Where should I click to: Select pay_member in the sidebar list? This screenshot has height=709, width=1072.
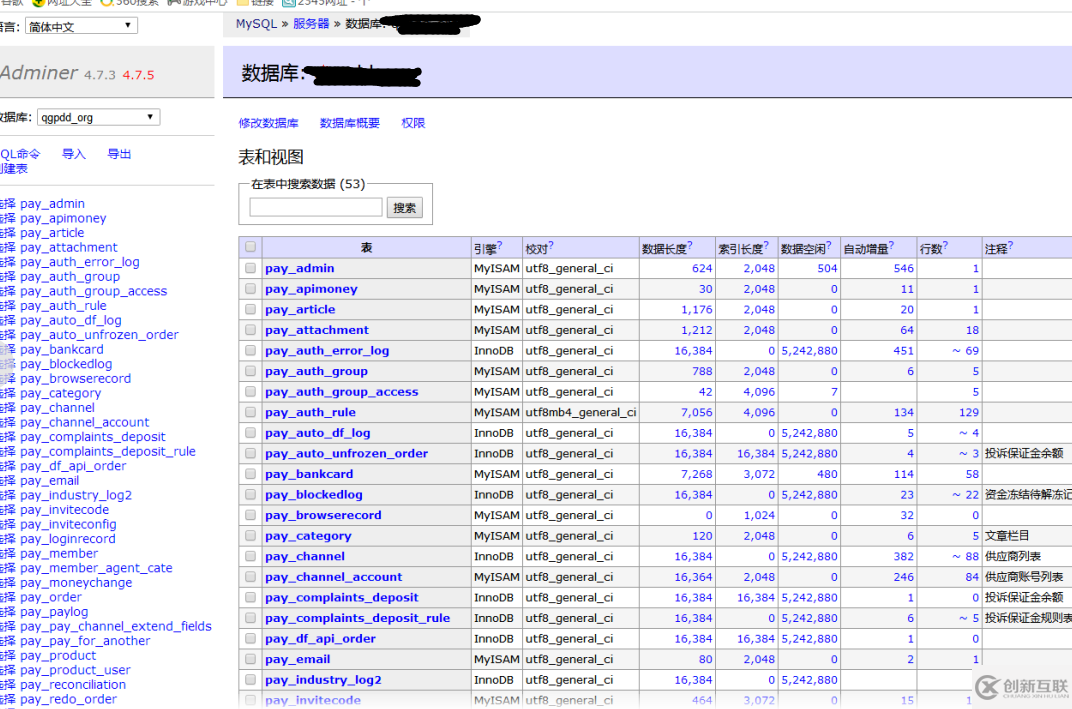point(59,553)
